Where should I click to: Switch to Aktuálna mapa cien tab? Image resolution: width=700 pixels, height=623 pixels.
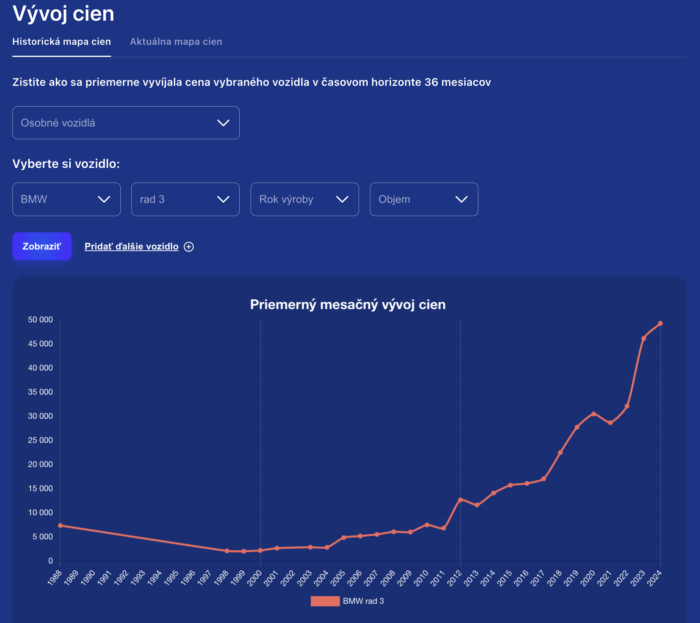[x=176, y=42]
